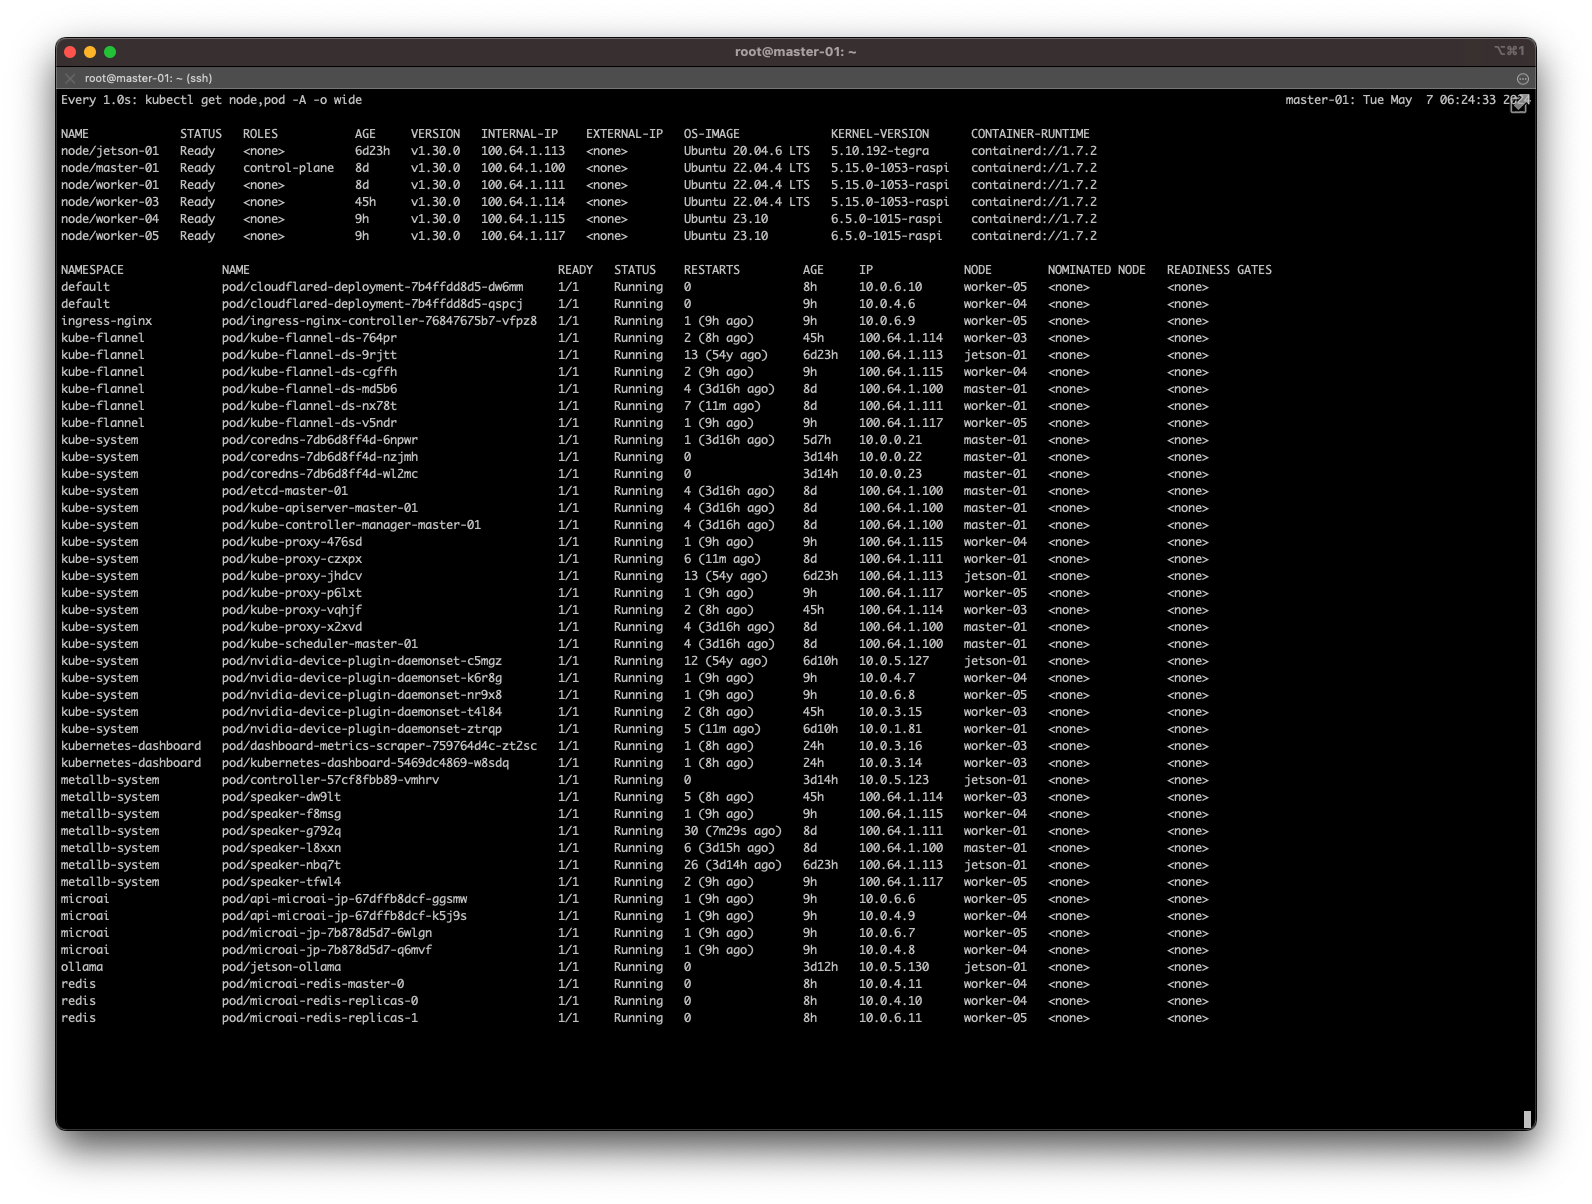1592x1204 pixels.
Task: Click pod/nvidia-device-plugin-daemonset-c5mgz
Action: pos(362,661)
